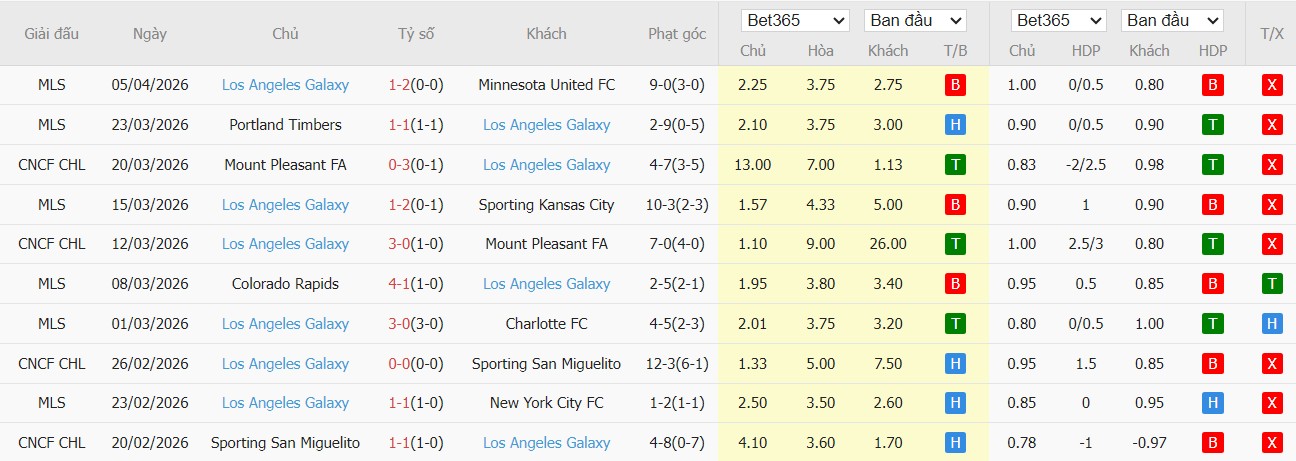Click 1-2(0-0) score against Minnesota United

click(416, 85)
